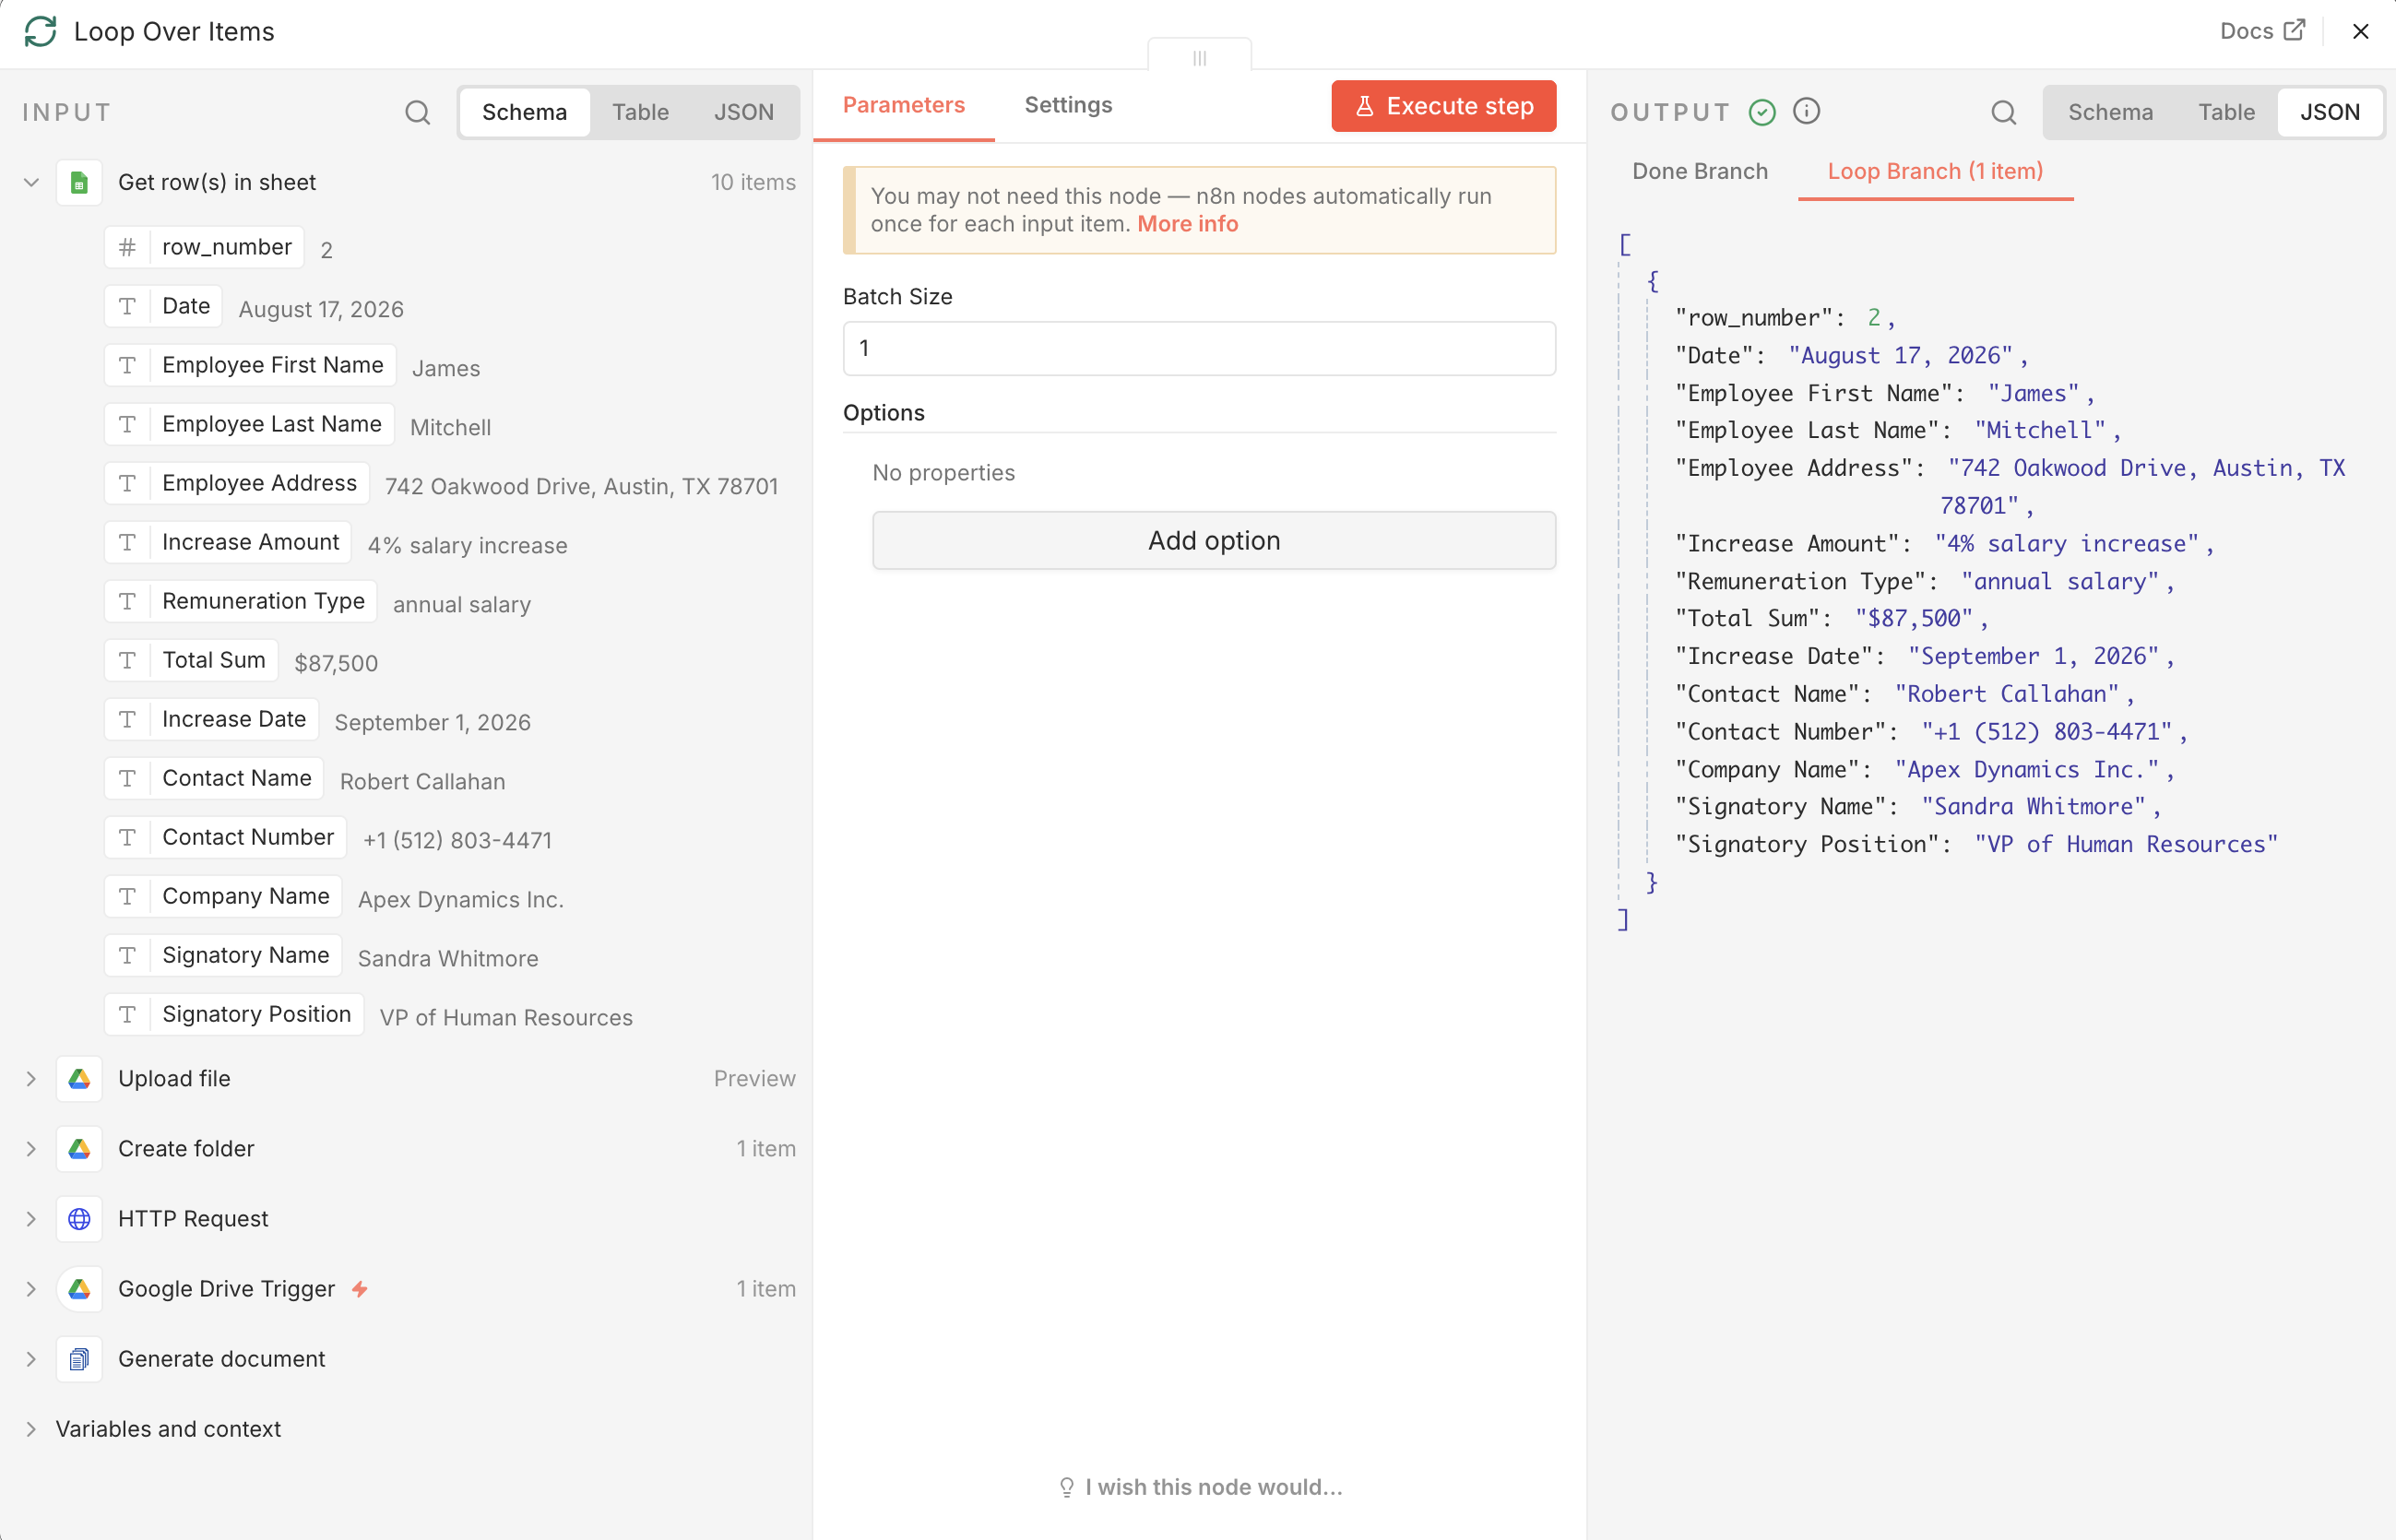Show the Loop Branch (1 item) output
The height and width of the screenshot is (1540, 2396).
coord(1934,171)
